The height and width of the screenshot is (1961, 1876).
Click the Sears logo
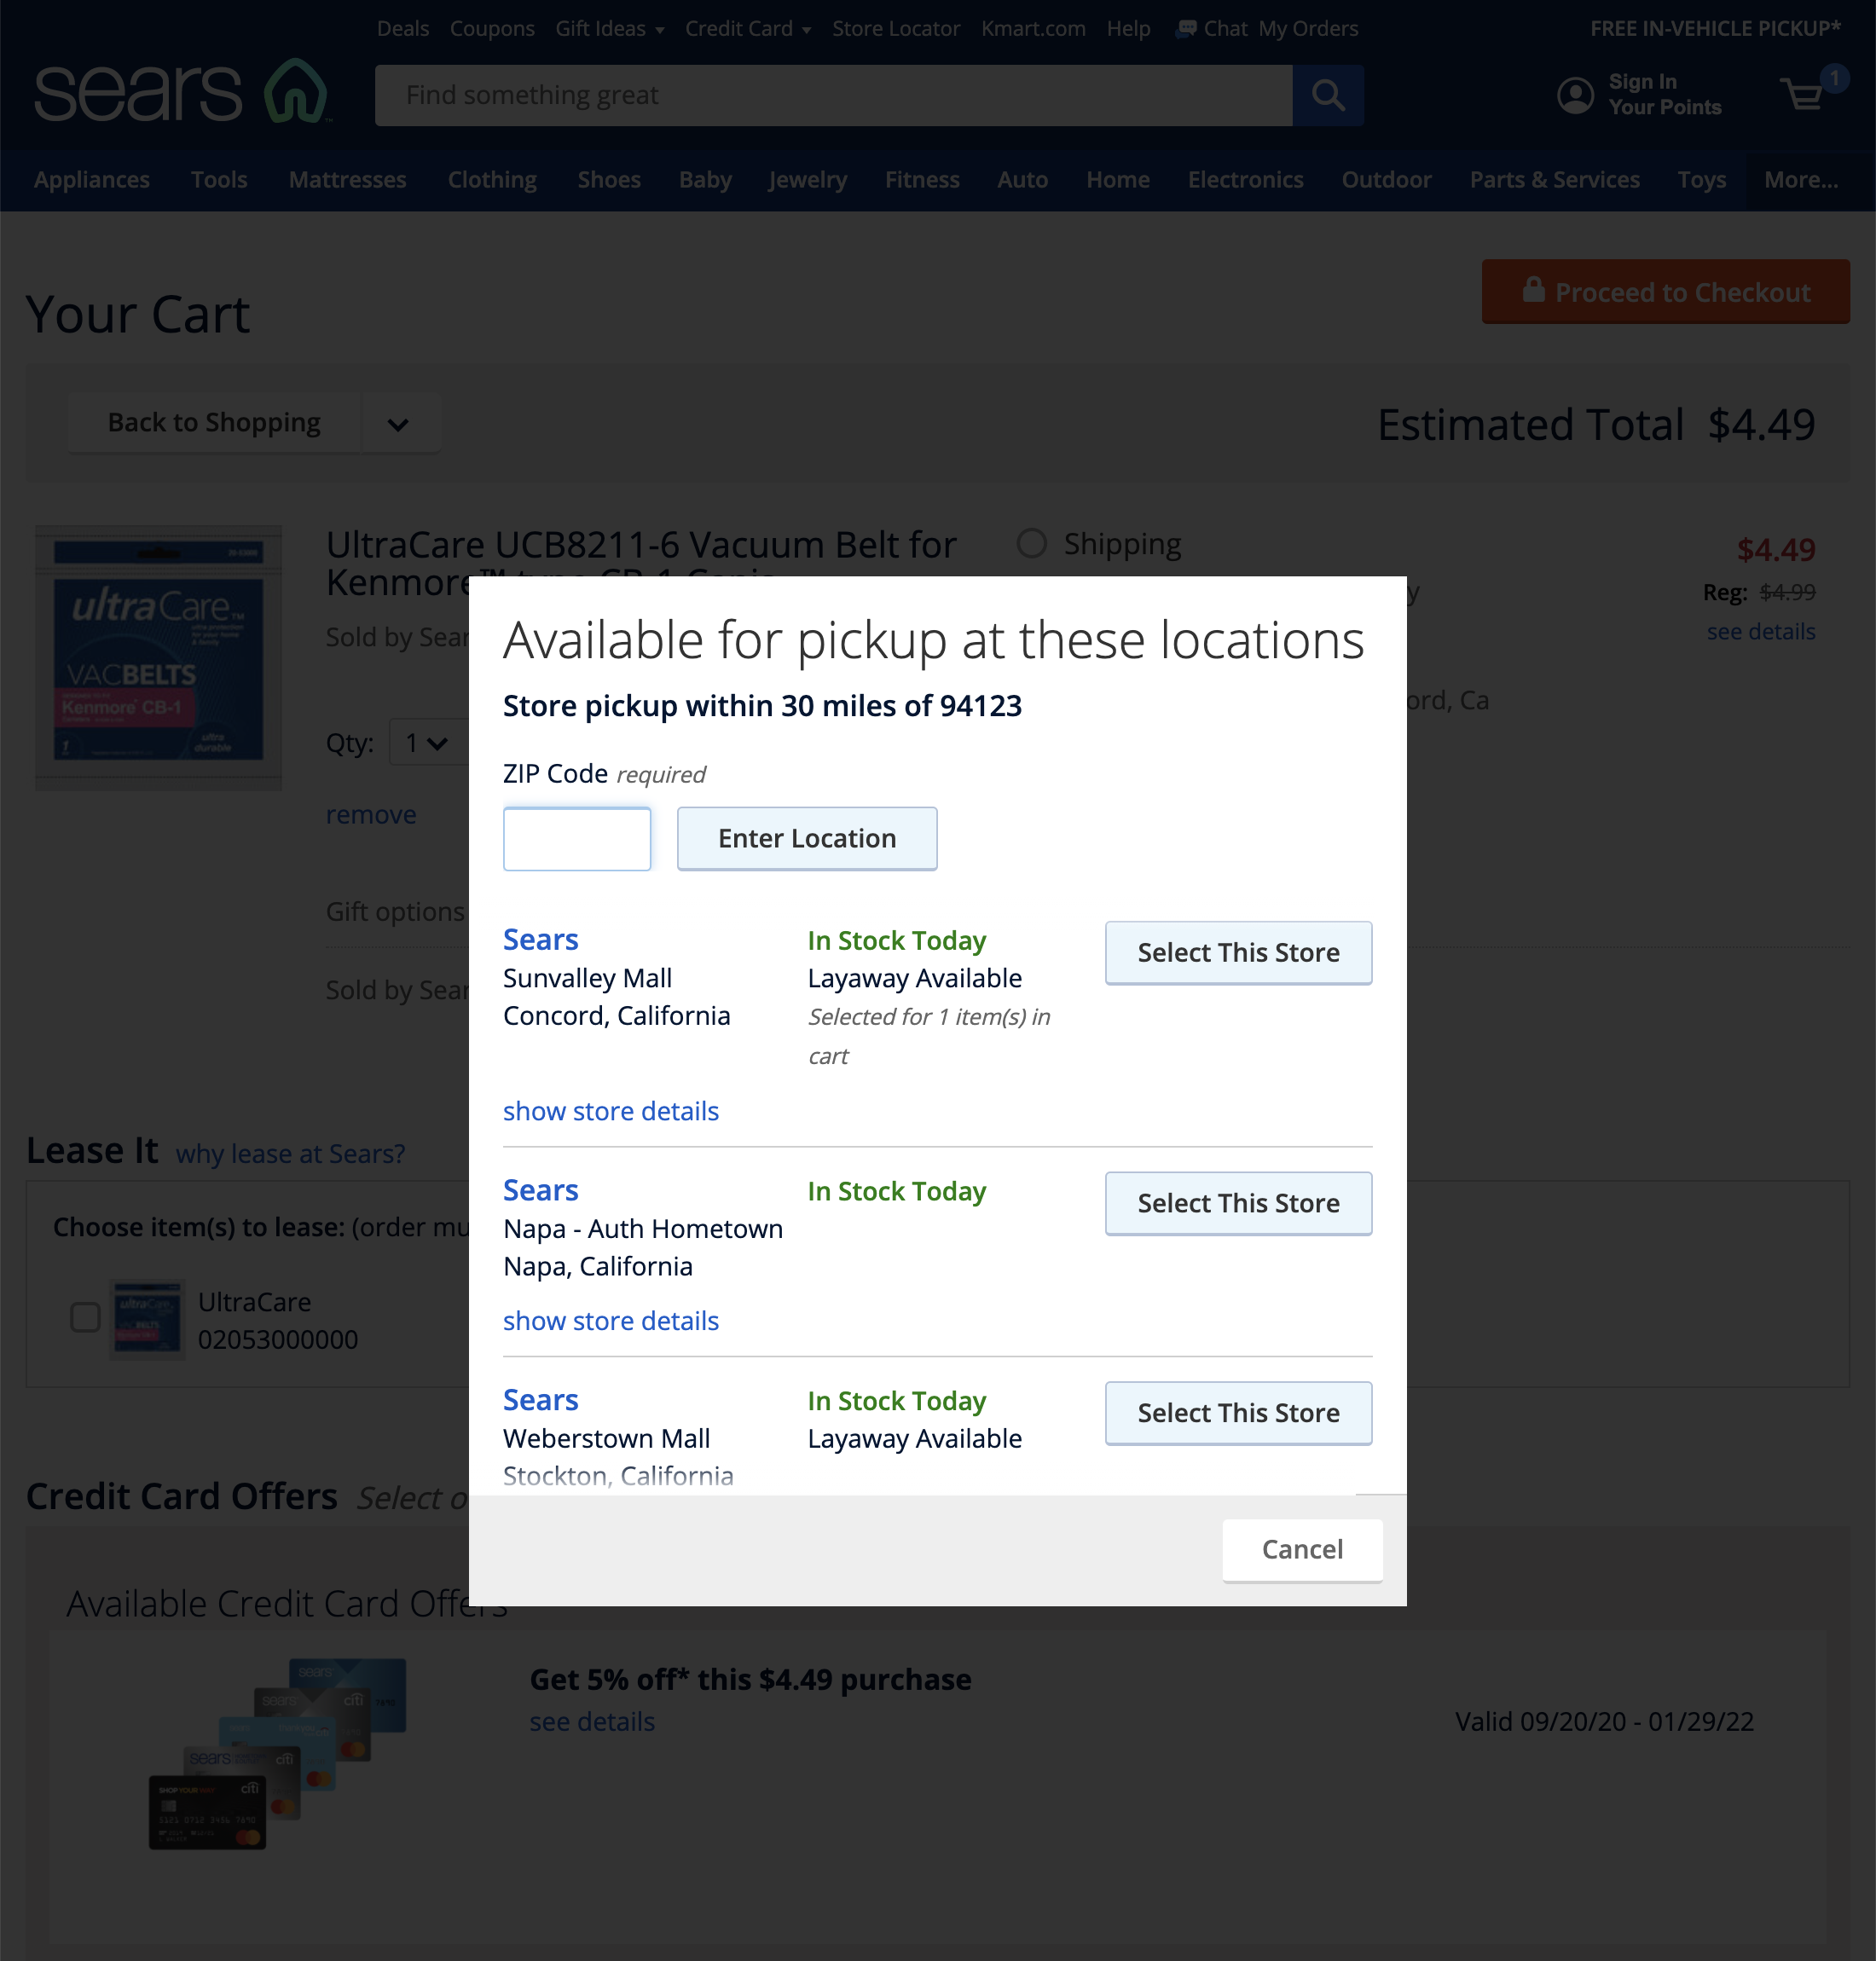(x=181, y=92)
